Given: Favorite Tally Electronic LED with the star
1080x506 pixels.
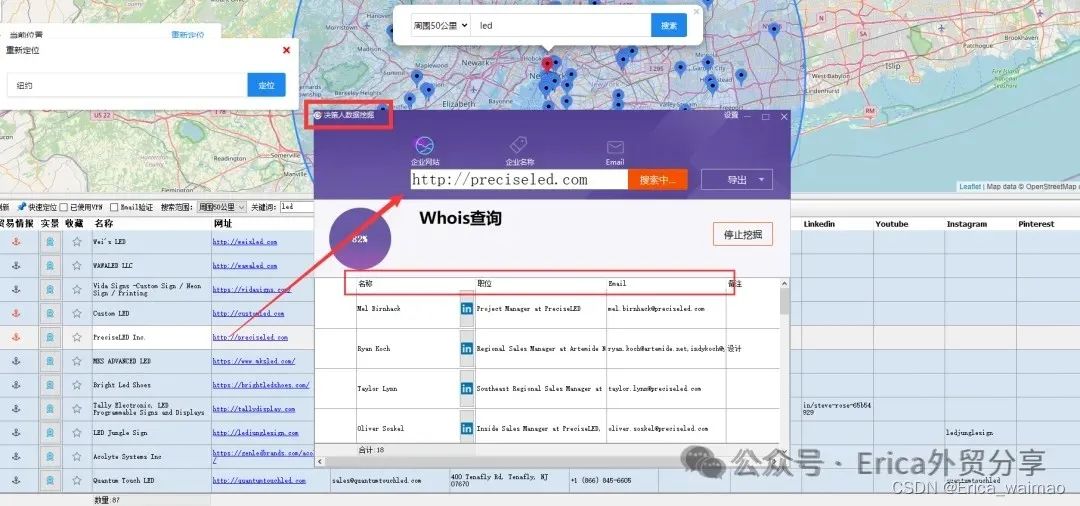Looking at the screenshot, I should pos(76,409).
